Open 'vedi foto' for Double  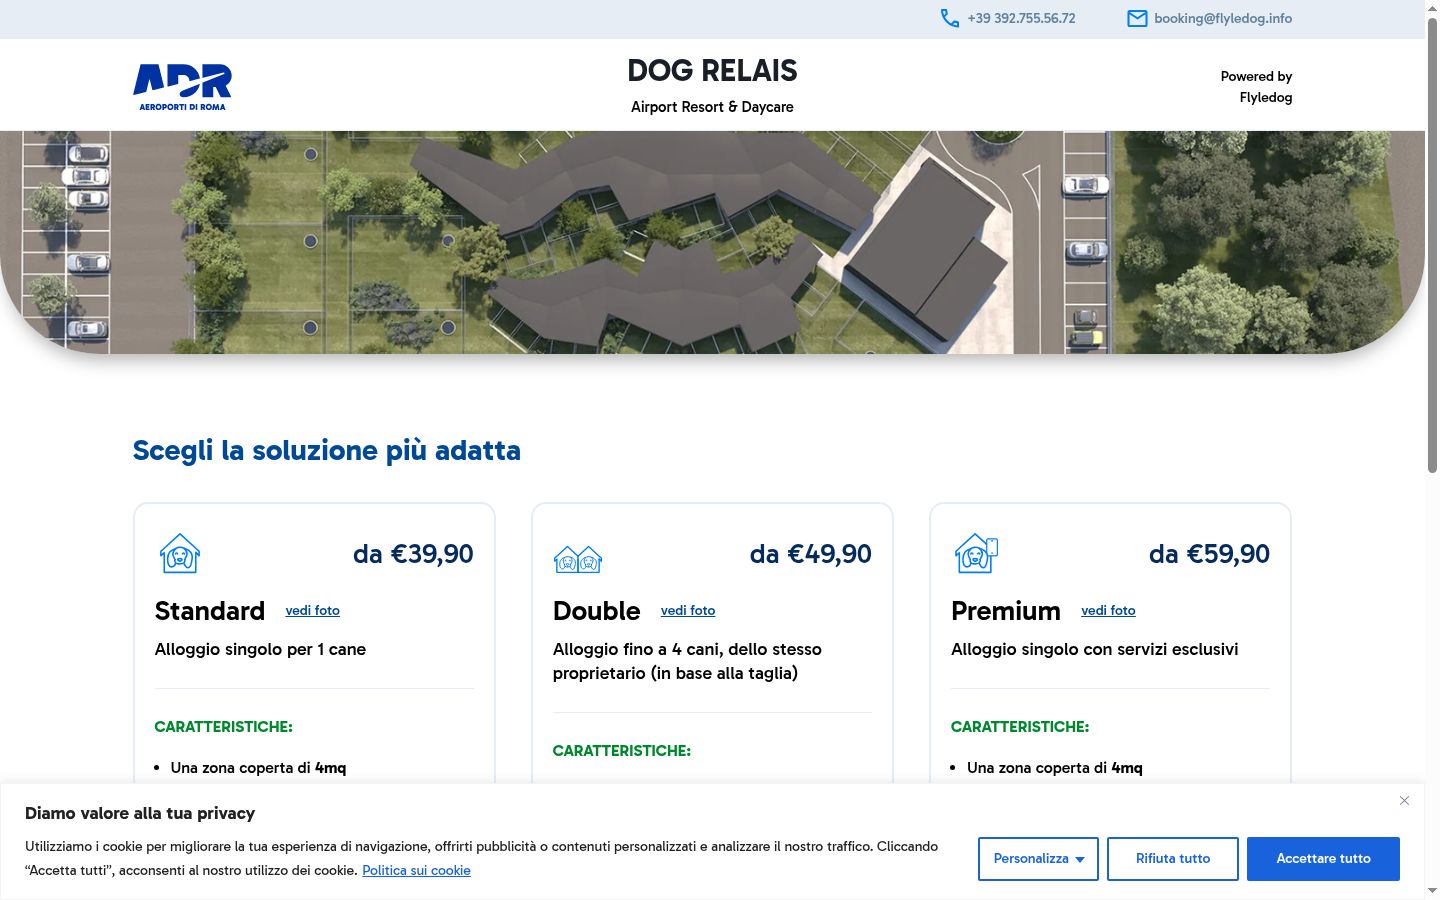[688, 610]
